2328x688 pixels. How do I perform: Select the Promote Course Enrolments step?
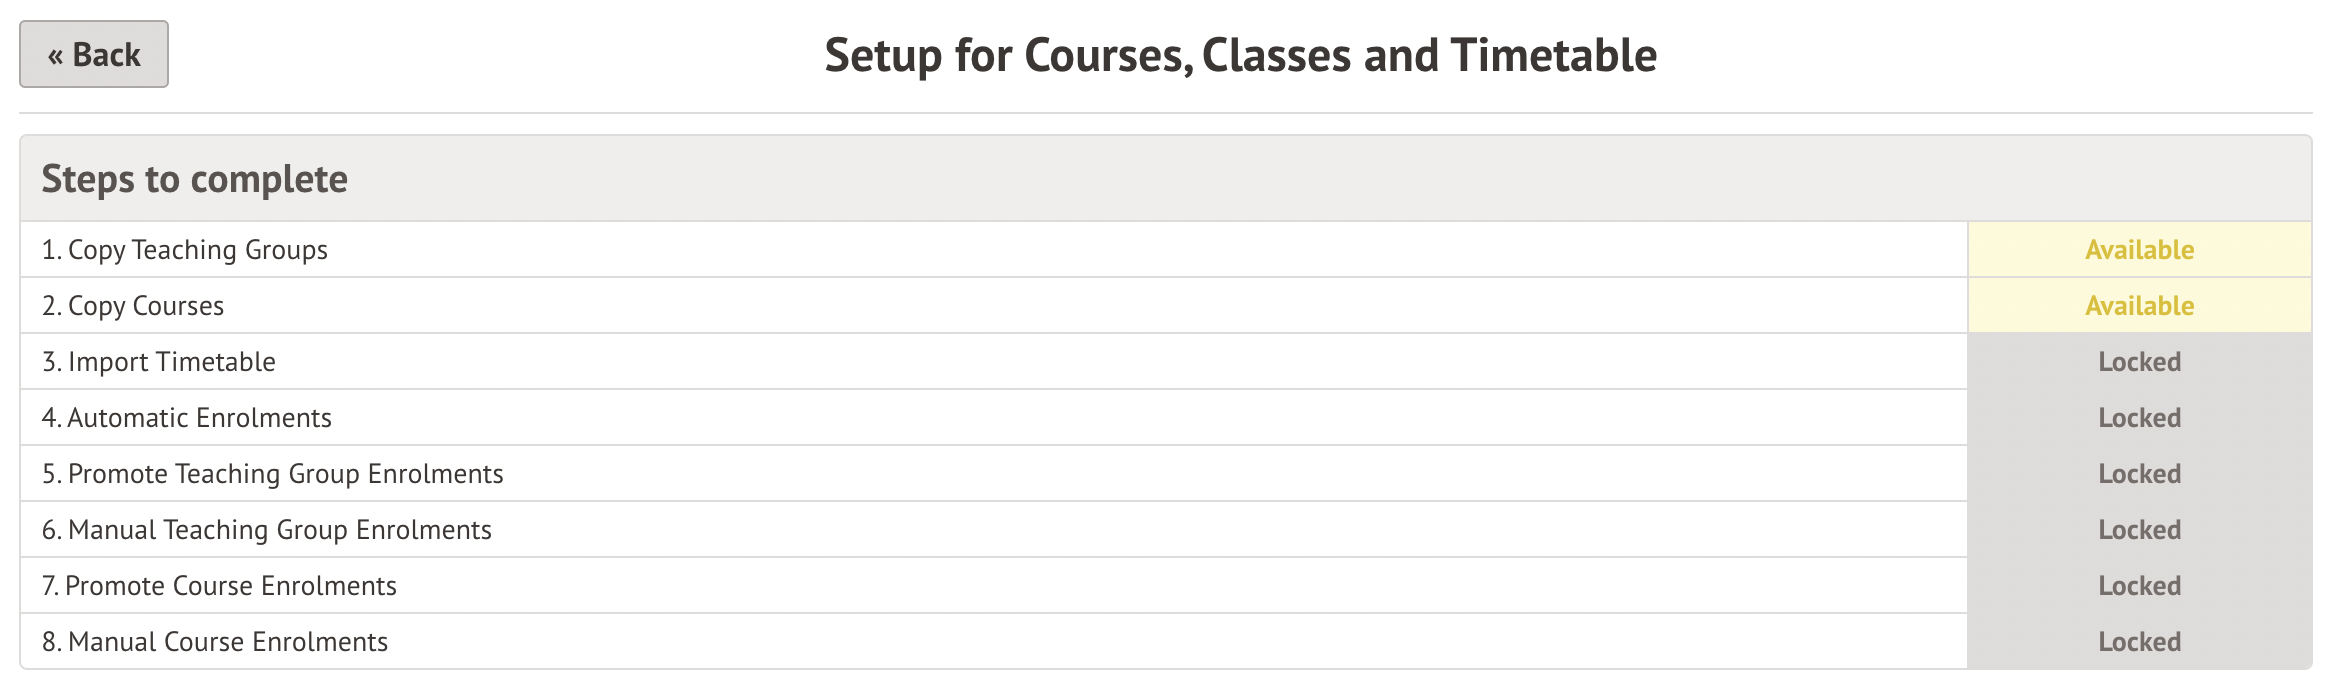click(x=220, y=586)
